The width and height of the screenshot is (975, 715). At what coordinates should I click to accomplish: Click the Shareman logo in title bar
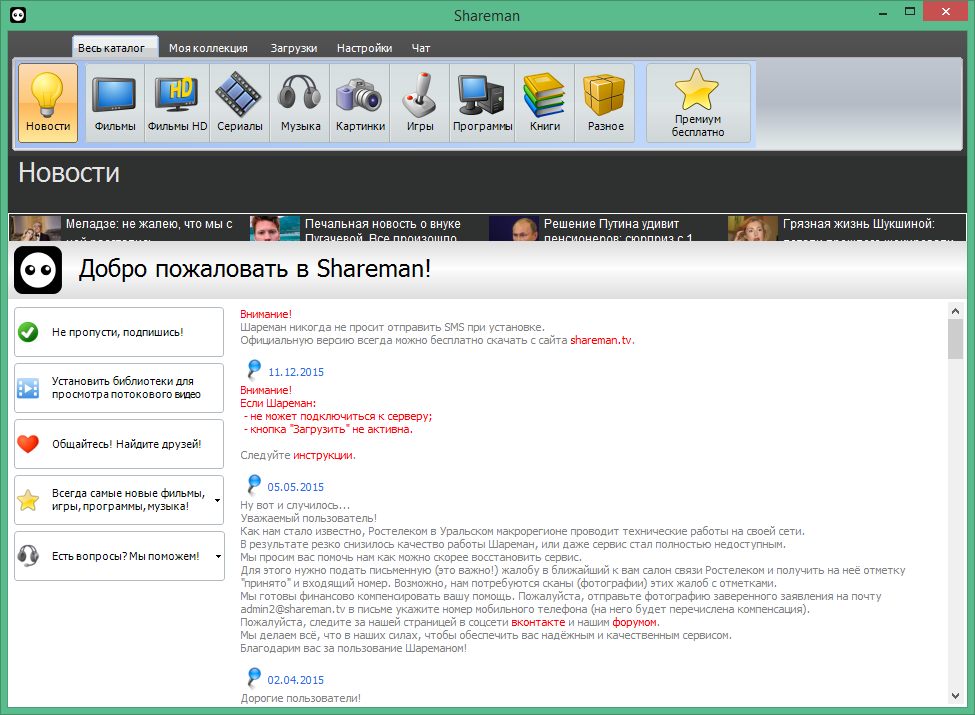18,15
